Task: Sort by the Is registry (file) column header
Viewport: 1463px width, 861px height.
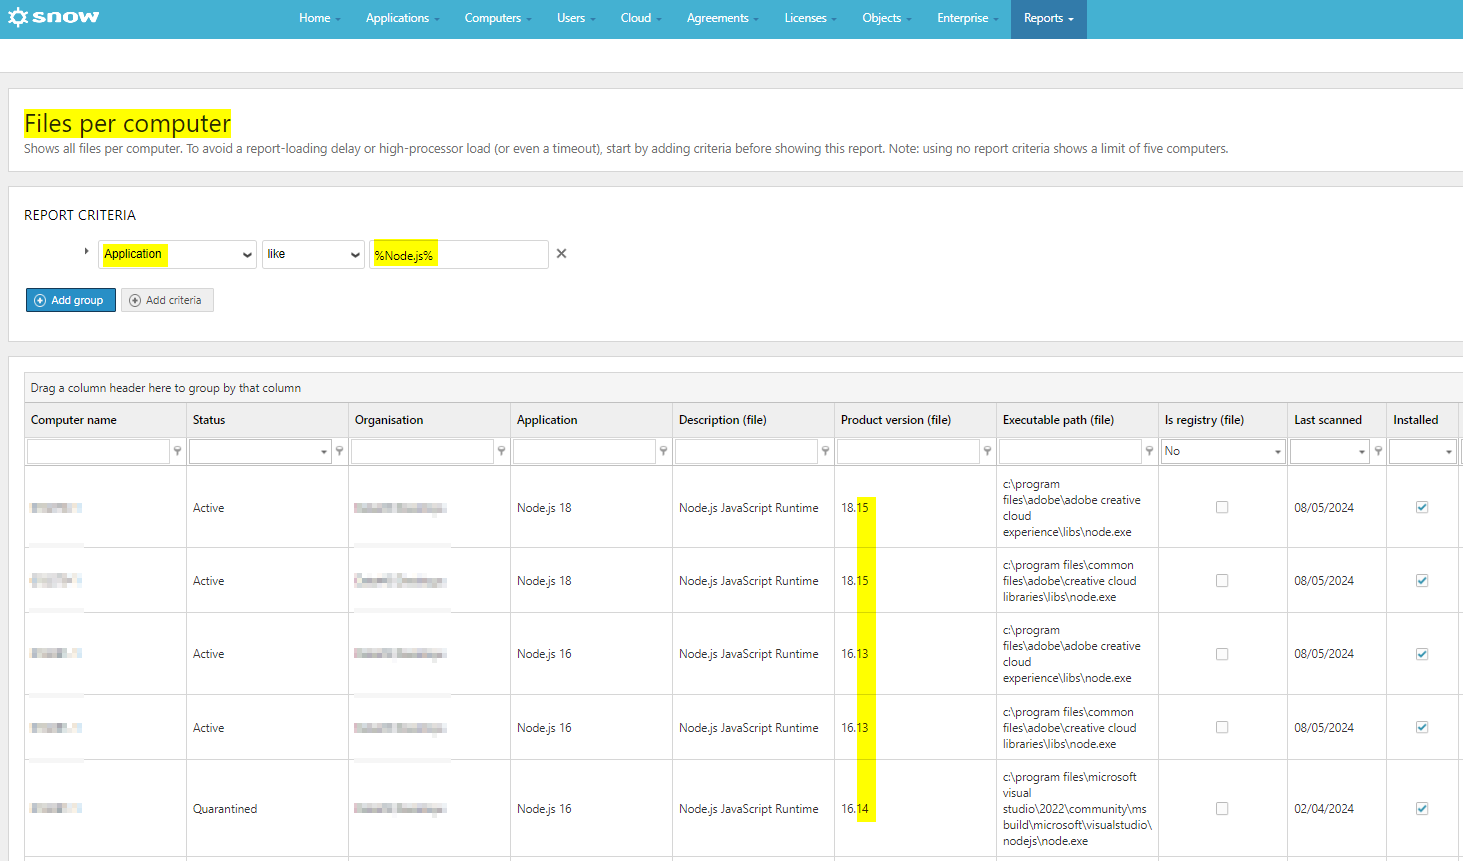Action: 1222,420
